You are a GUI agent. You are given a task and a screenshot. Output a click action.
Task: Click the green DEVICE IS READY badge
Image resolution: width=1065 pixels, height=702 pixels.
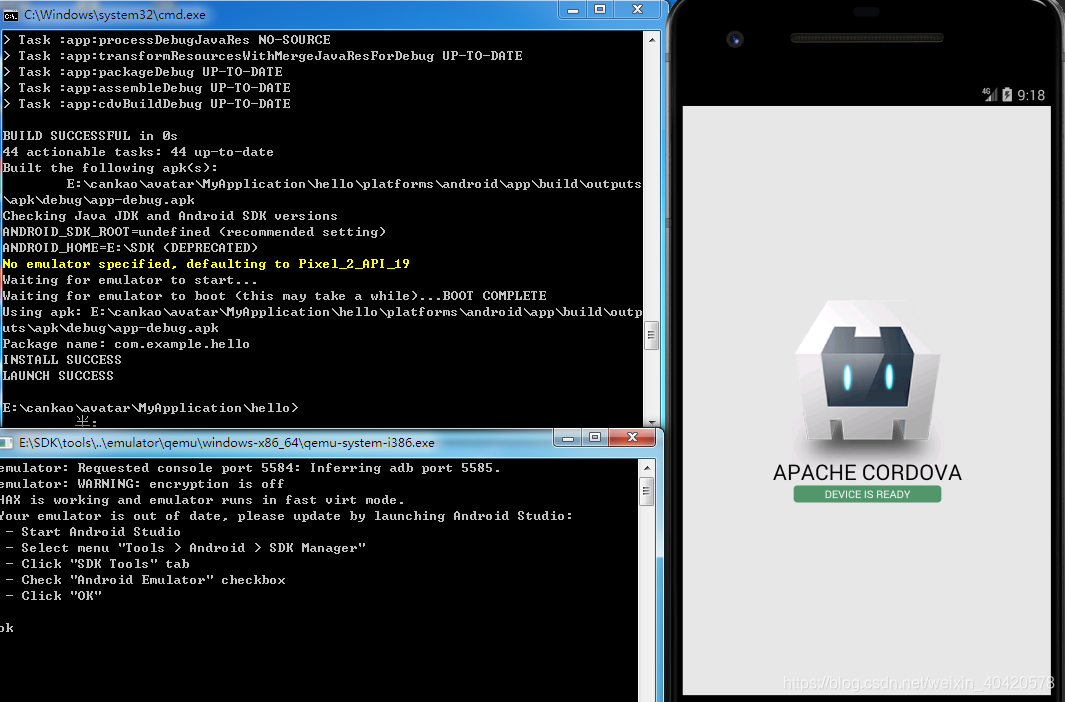pyautogui.click(x=866, y=494)
